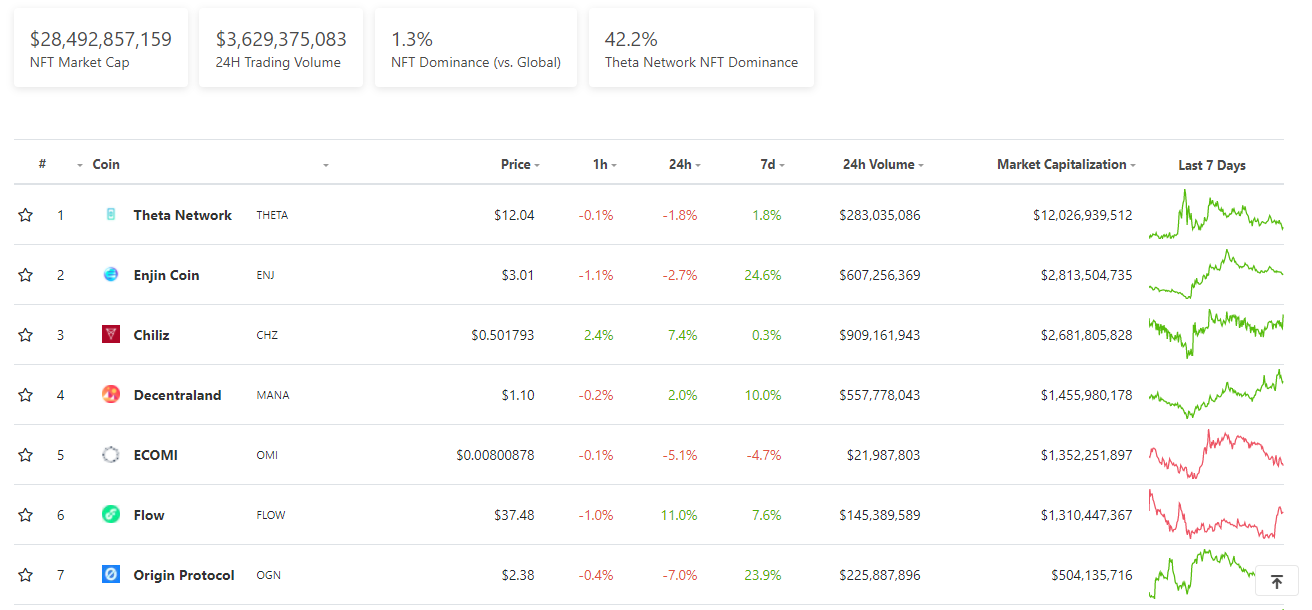Image resolution: width=1312 pixels, height=610 pixels.
Task: Click the OGN ticker symbol
Action: (268, 575)
